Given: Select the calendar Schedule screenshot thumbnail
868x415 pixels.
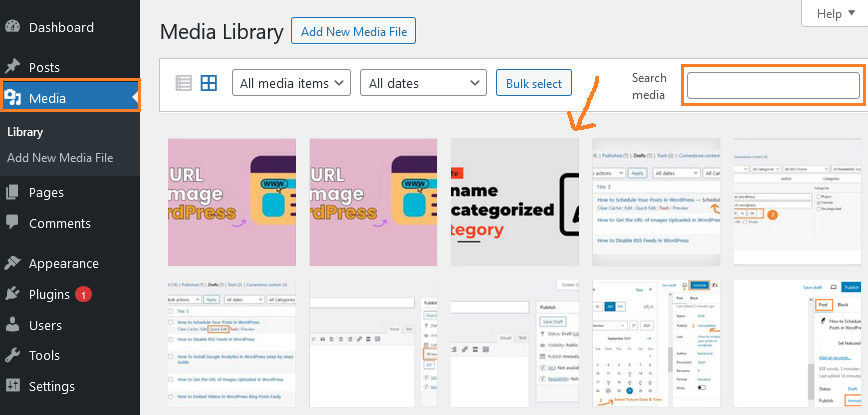Looking at the screenshot, I should click(x=657, y=344).
